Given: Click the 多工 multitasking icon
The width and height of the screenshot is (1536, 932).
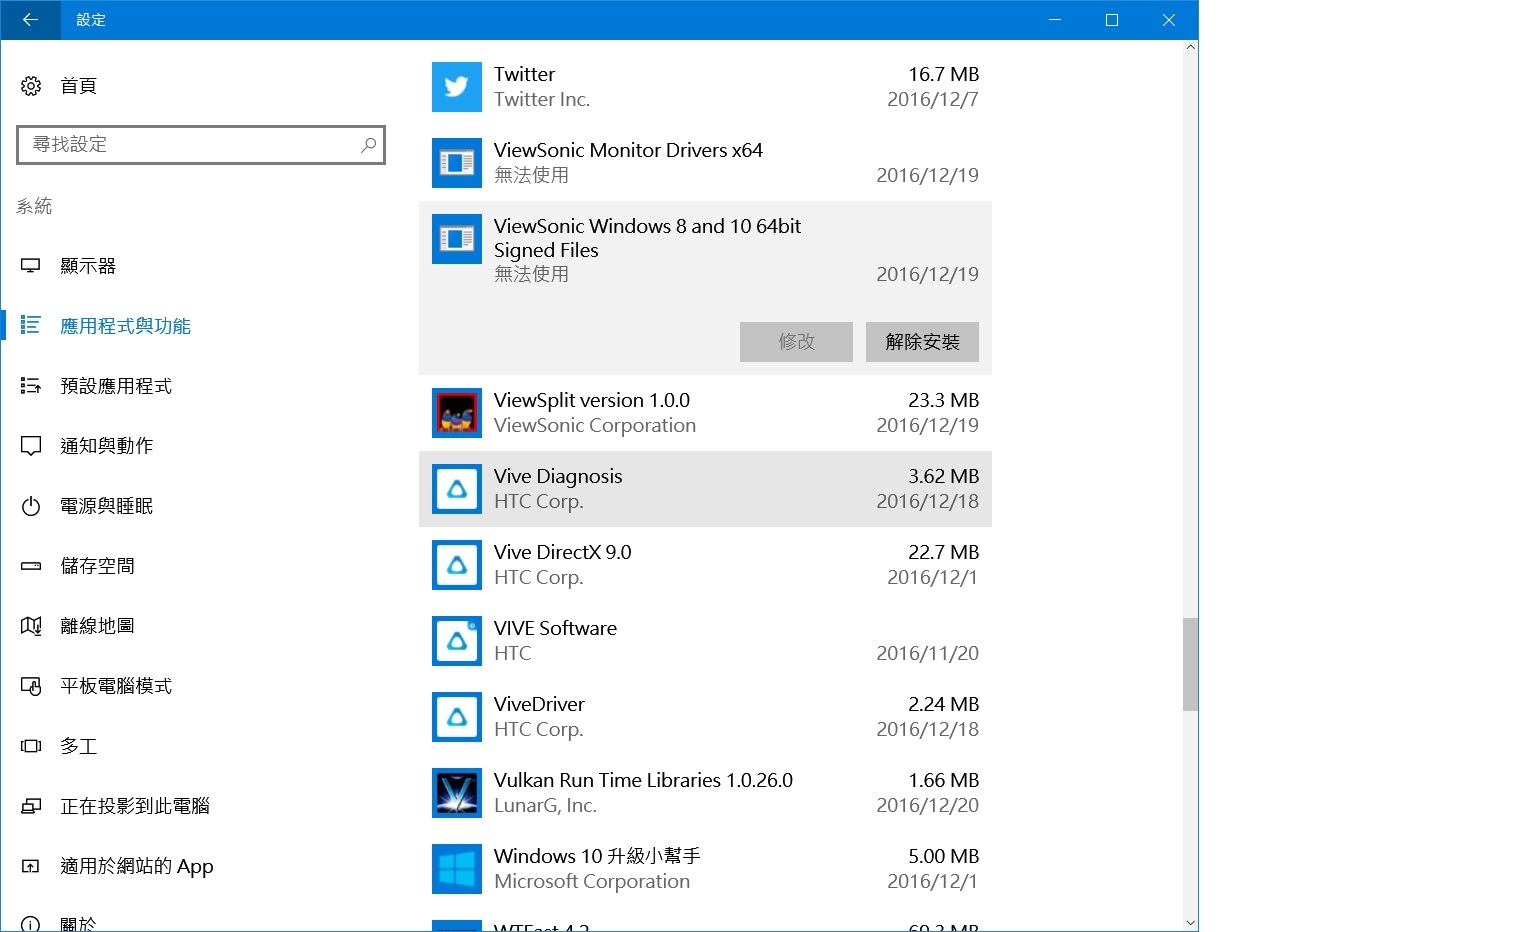Looking at the screenshot, I should pyautogui.click(x=31, y=746).
